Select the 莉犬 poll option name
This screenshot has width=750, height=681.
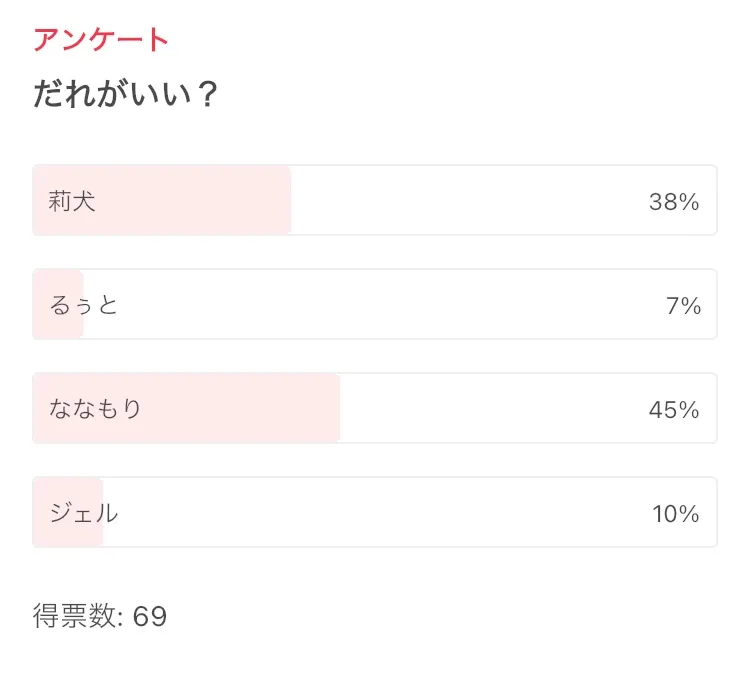point(72,201)
